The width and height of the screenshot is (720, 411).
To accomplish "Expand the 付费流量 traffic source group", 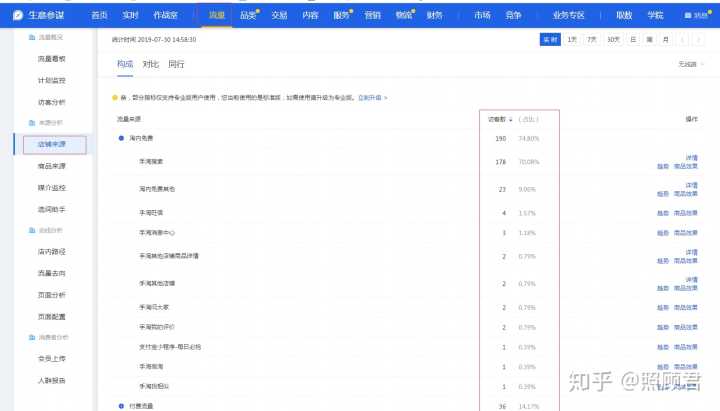I will [122, 405].
